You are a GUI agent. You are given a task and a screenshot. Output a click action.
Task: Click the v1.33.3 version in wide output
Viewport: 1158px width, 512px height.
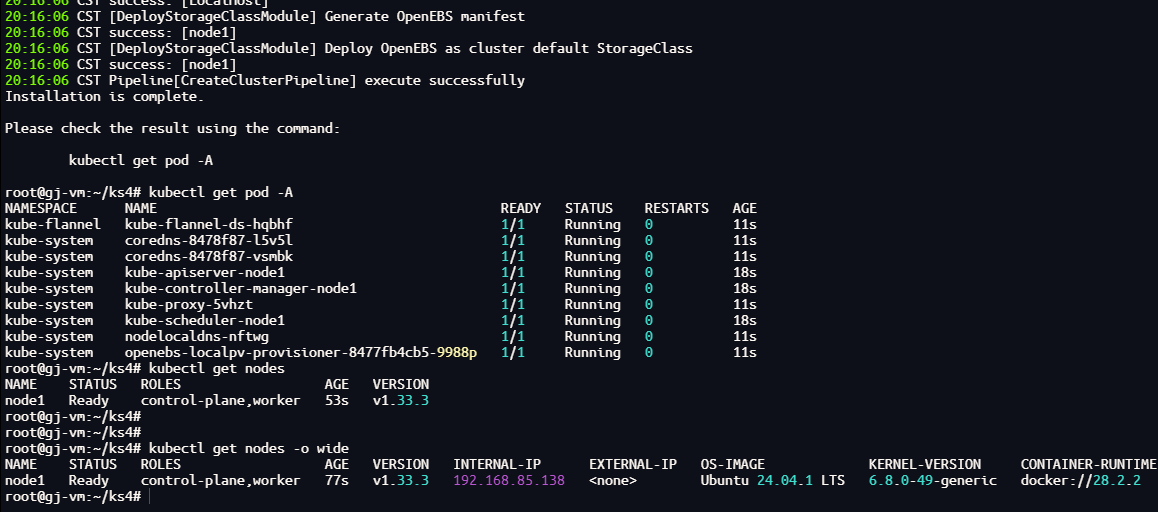(401, 481)
